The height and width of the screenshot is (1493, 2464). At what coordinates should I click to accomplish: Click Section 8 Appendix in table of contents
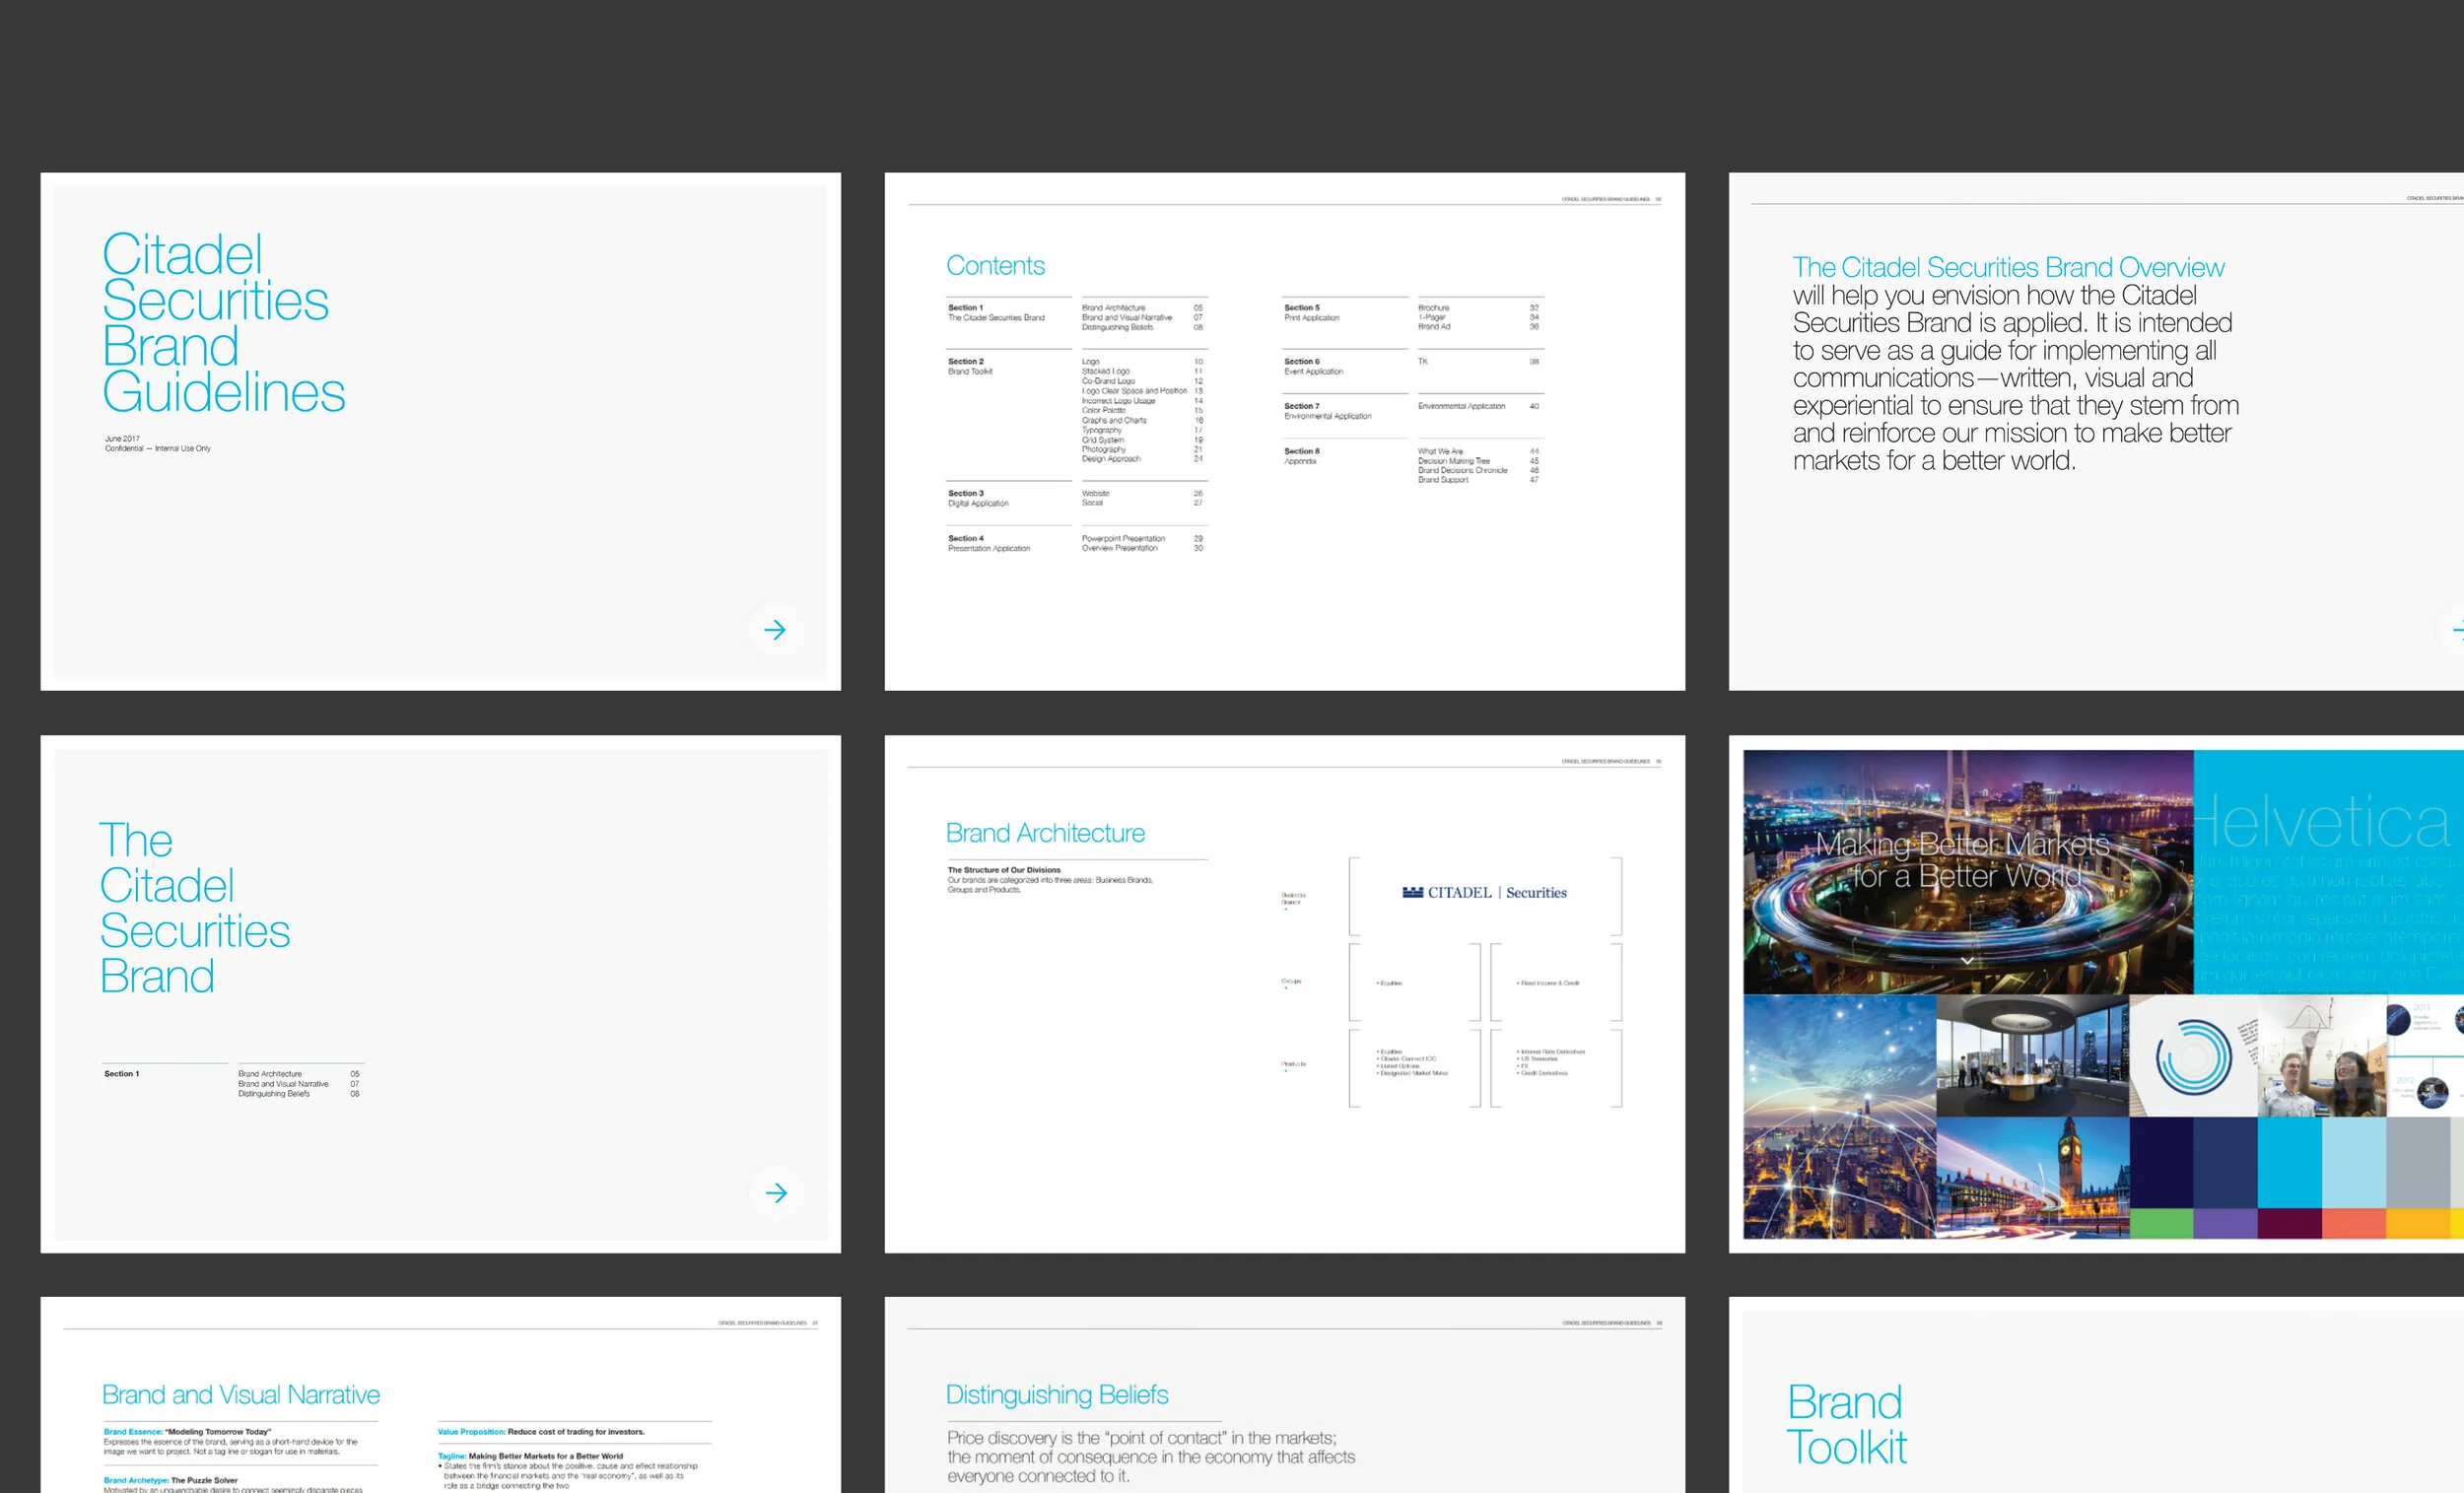click(x=1301, y=456)
